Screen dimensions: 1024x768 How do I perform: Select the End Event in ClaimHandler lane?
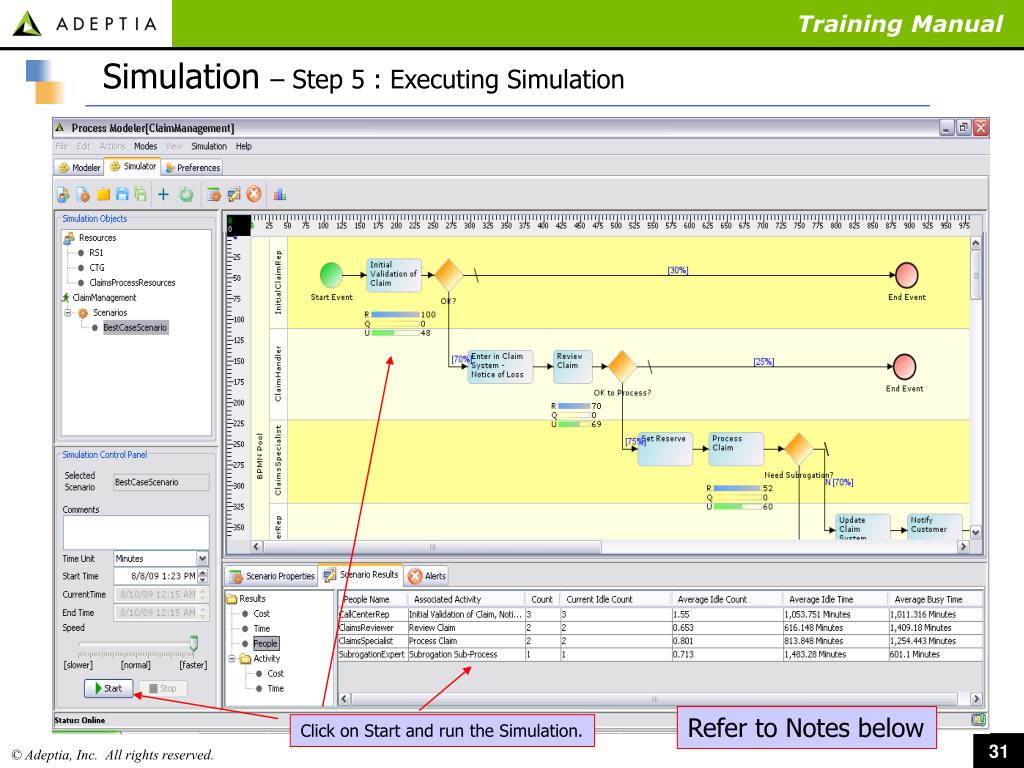pos(904,366)
